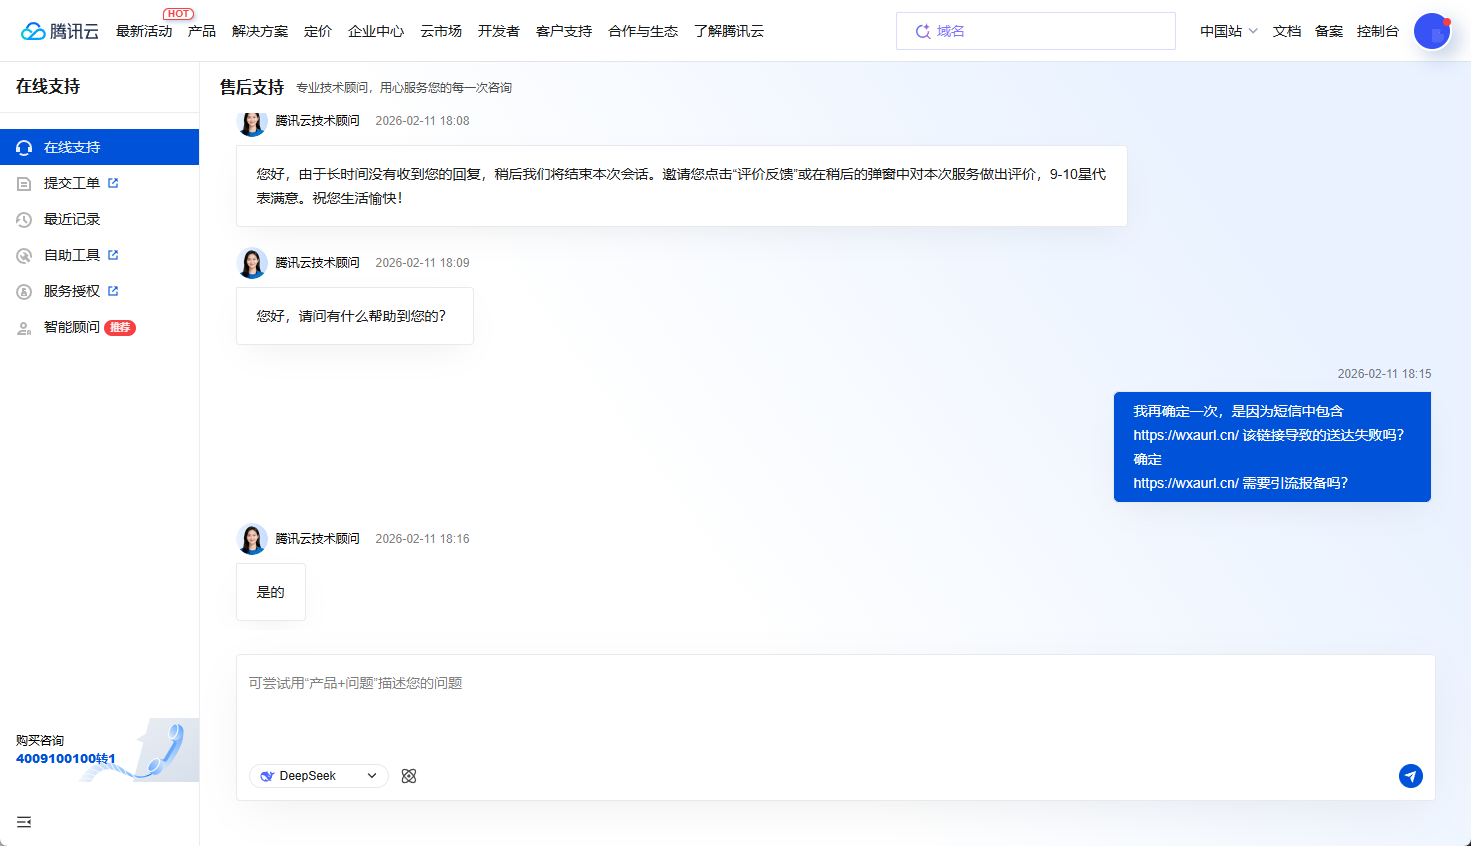
Task: Click the timestamp 2026-02-11 18:15
Action: pyautogui.click(x=1384, y=374)
